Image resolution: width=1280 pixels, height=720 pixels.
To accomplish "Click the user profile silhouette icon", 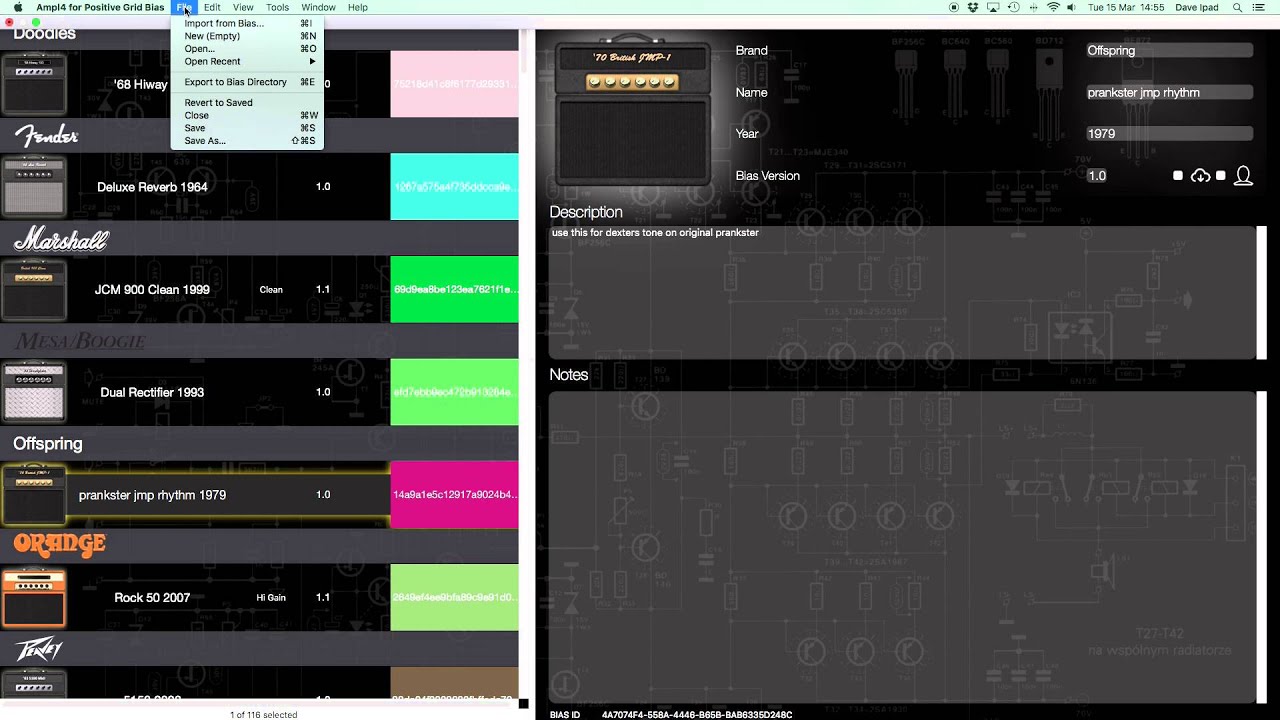I will (x=1243, y=176).
